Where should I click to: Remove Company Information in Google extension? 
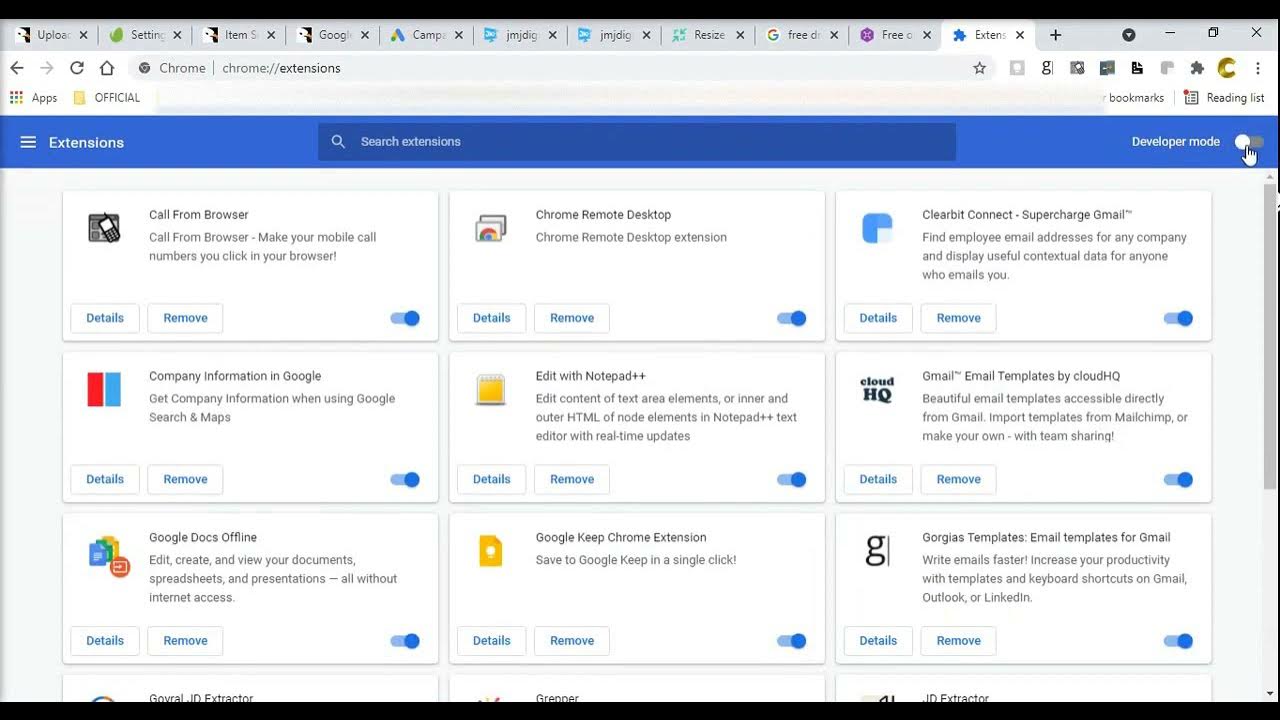pyautogui.click(x=185, y=479)
